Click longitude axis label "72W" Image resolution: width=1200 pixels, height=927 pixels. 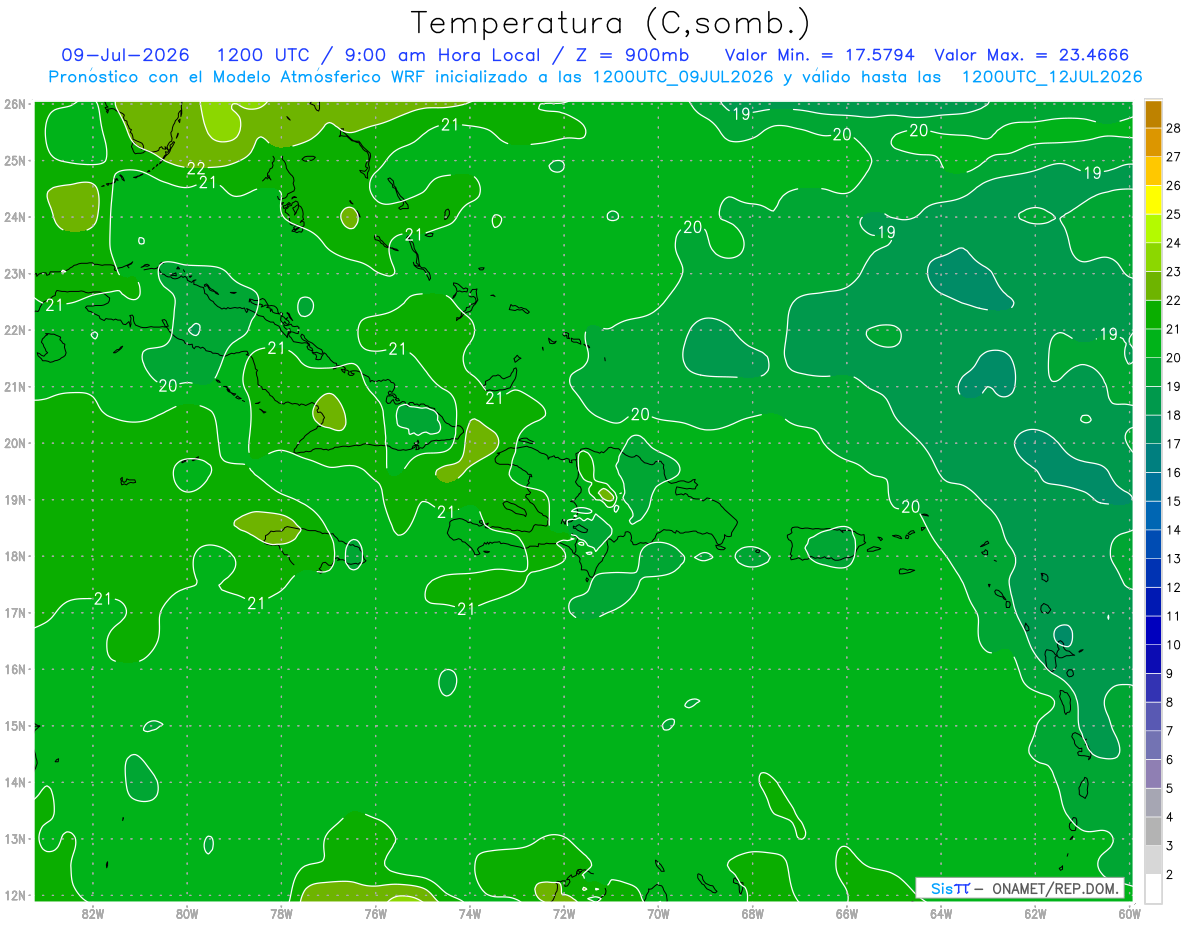tap(564, 913)
